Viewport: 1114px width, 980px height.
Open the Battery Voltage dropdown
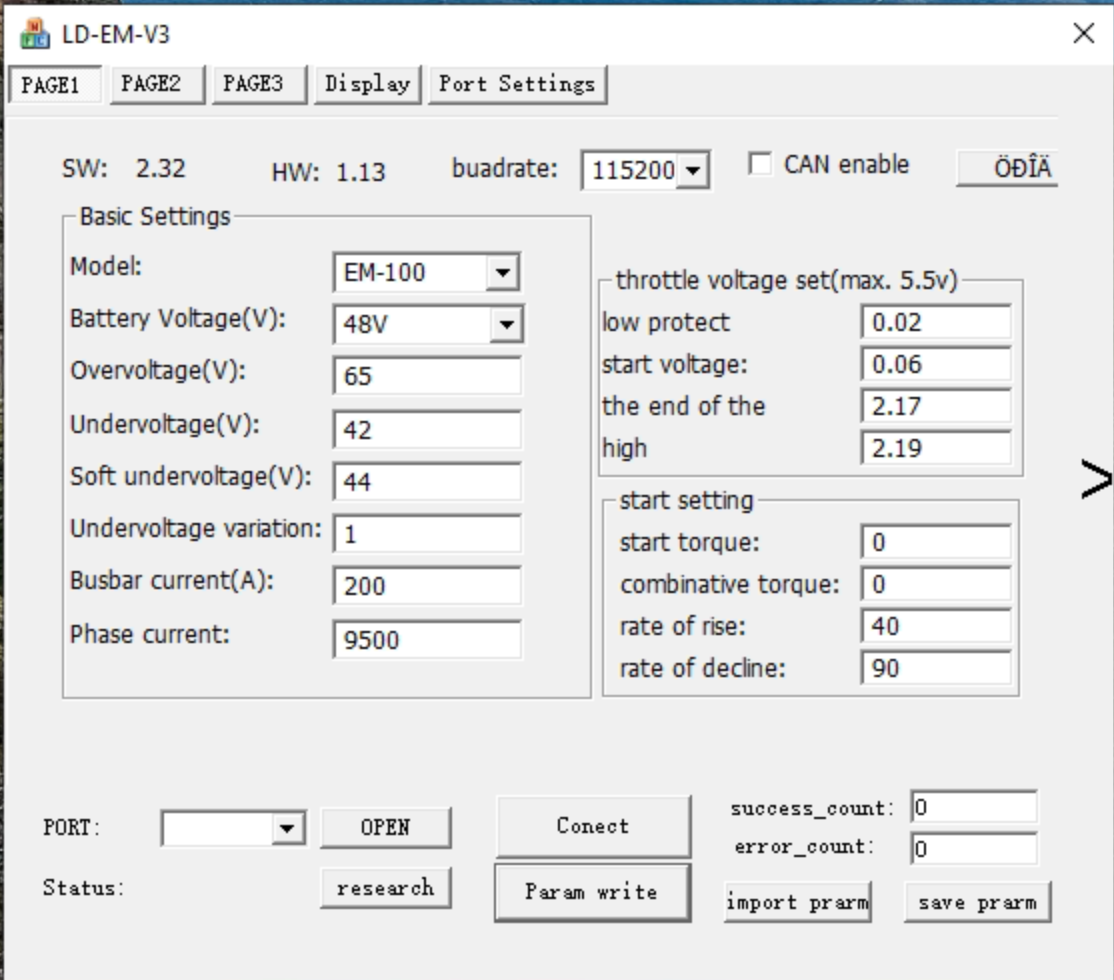pyautogui.click(x=506, y=324)
